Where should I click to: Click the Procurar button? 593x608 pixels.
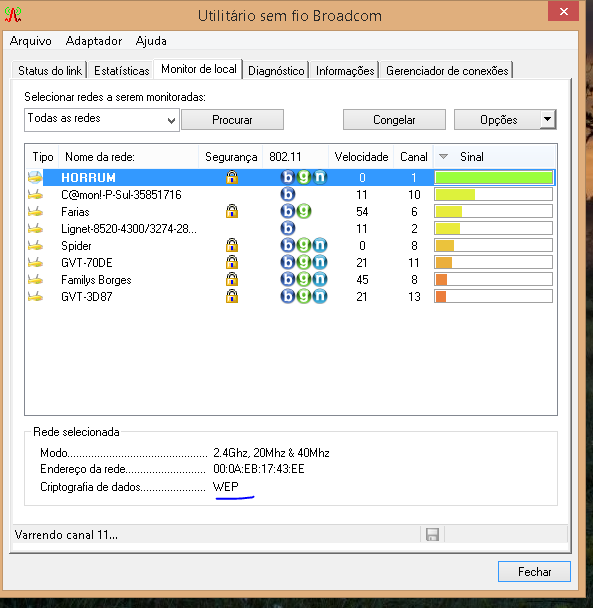pyautogui.click(x=232, y=119)
